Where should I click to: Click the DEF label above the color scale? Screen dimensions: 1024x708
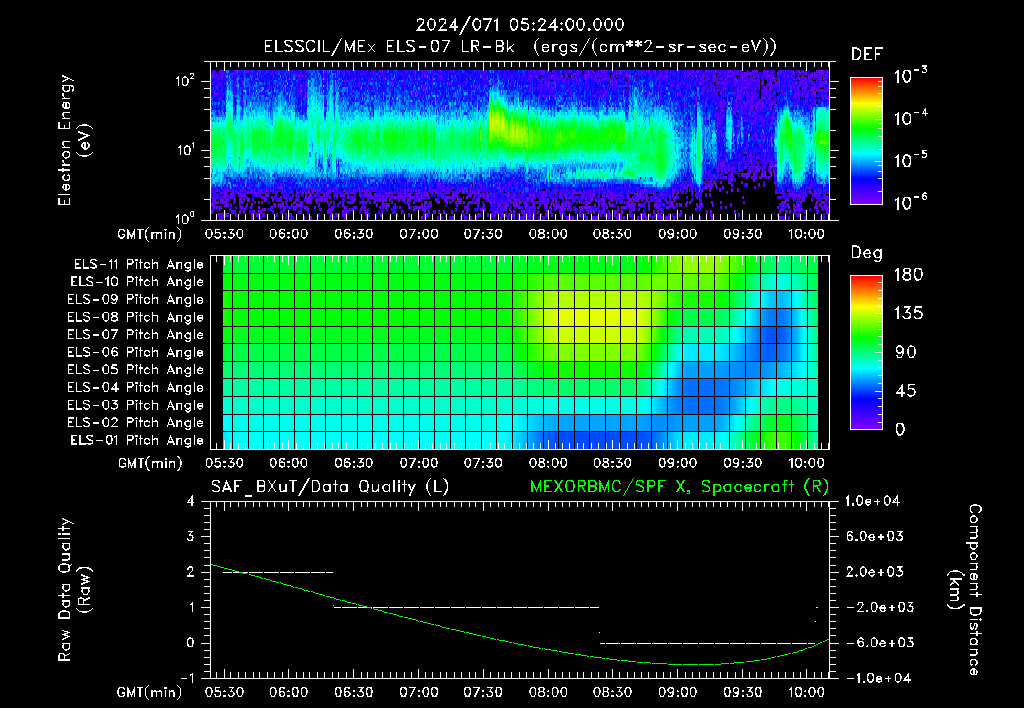point(867,55)
